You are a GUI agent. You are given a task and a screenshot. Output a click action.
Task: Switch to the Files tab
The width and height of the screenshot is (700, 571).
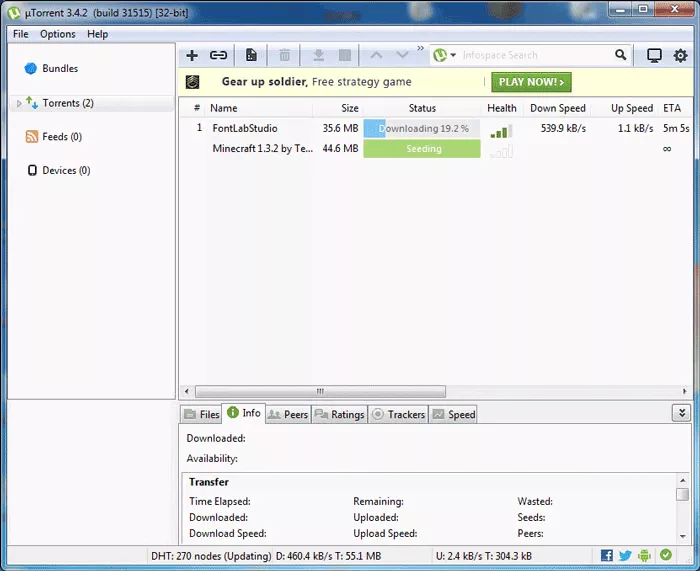click(x=202, y=414)
